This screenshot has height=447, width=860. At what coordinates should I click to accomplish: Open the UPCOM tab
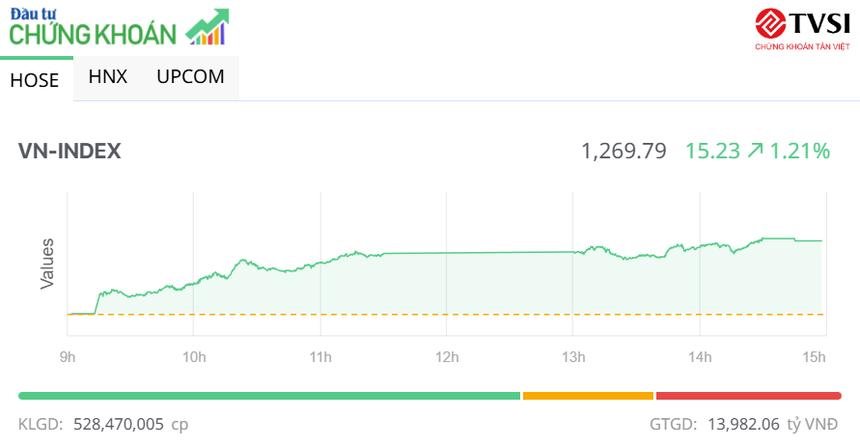point(190,76)
